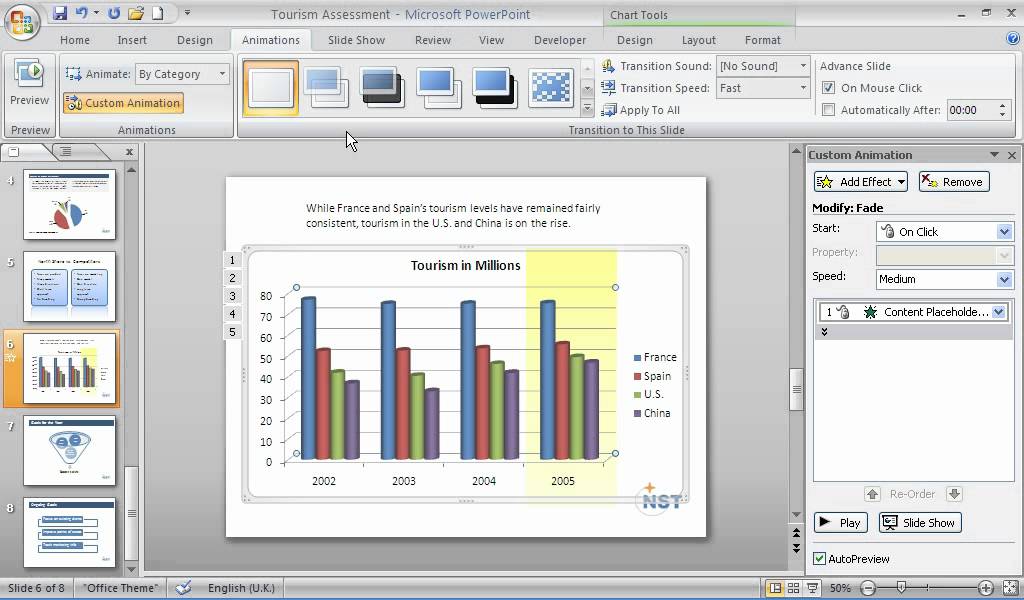Open the Add Effect button menu
This screenshot has width=1024, height=600.
861,182
